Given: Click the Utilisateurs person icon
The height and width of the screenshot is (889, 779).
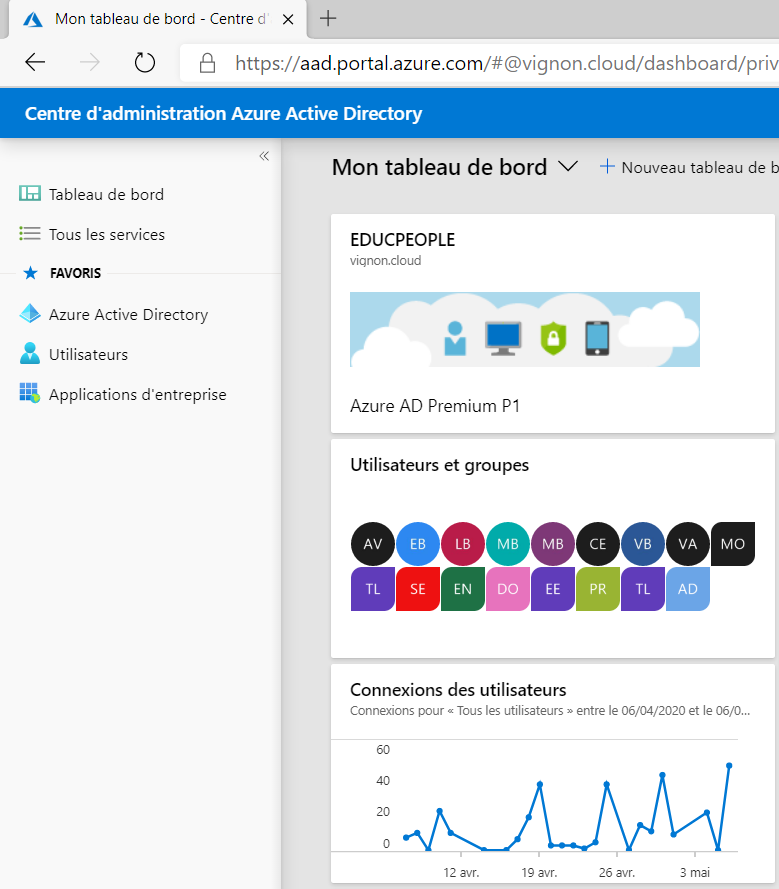Looking at the screenshot, I should pos(30,353).
